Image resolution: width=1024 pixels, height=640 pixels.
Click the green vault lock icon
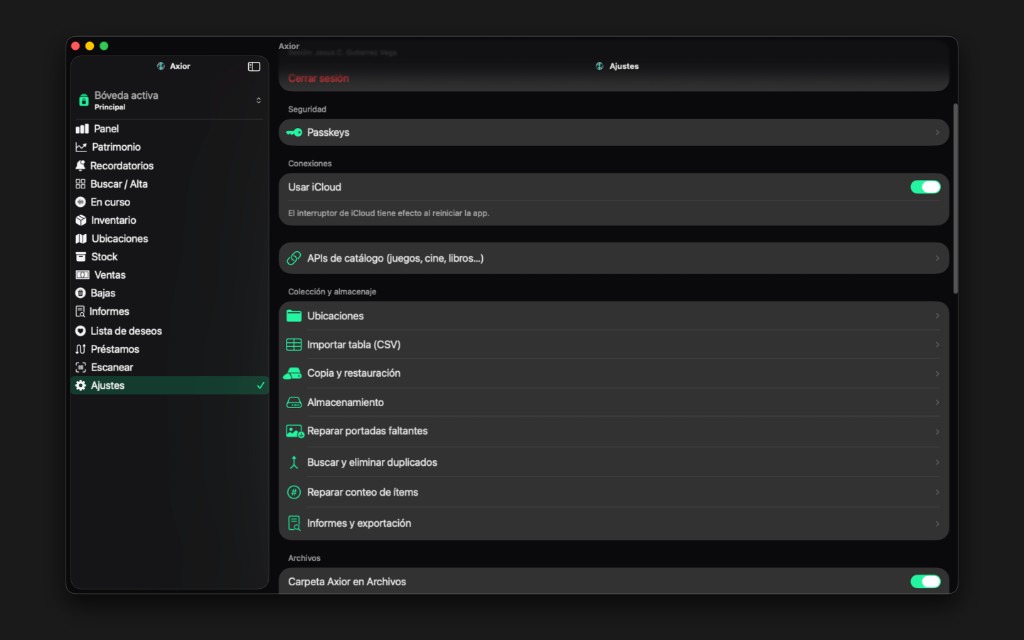pos(84,100)
